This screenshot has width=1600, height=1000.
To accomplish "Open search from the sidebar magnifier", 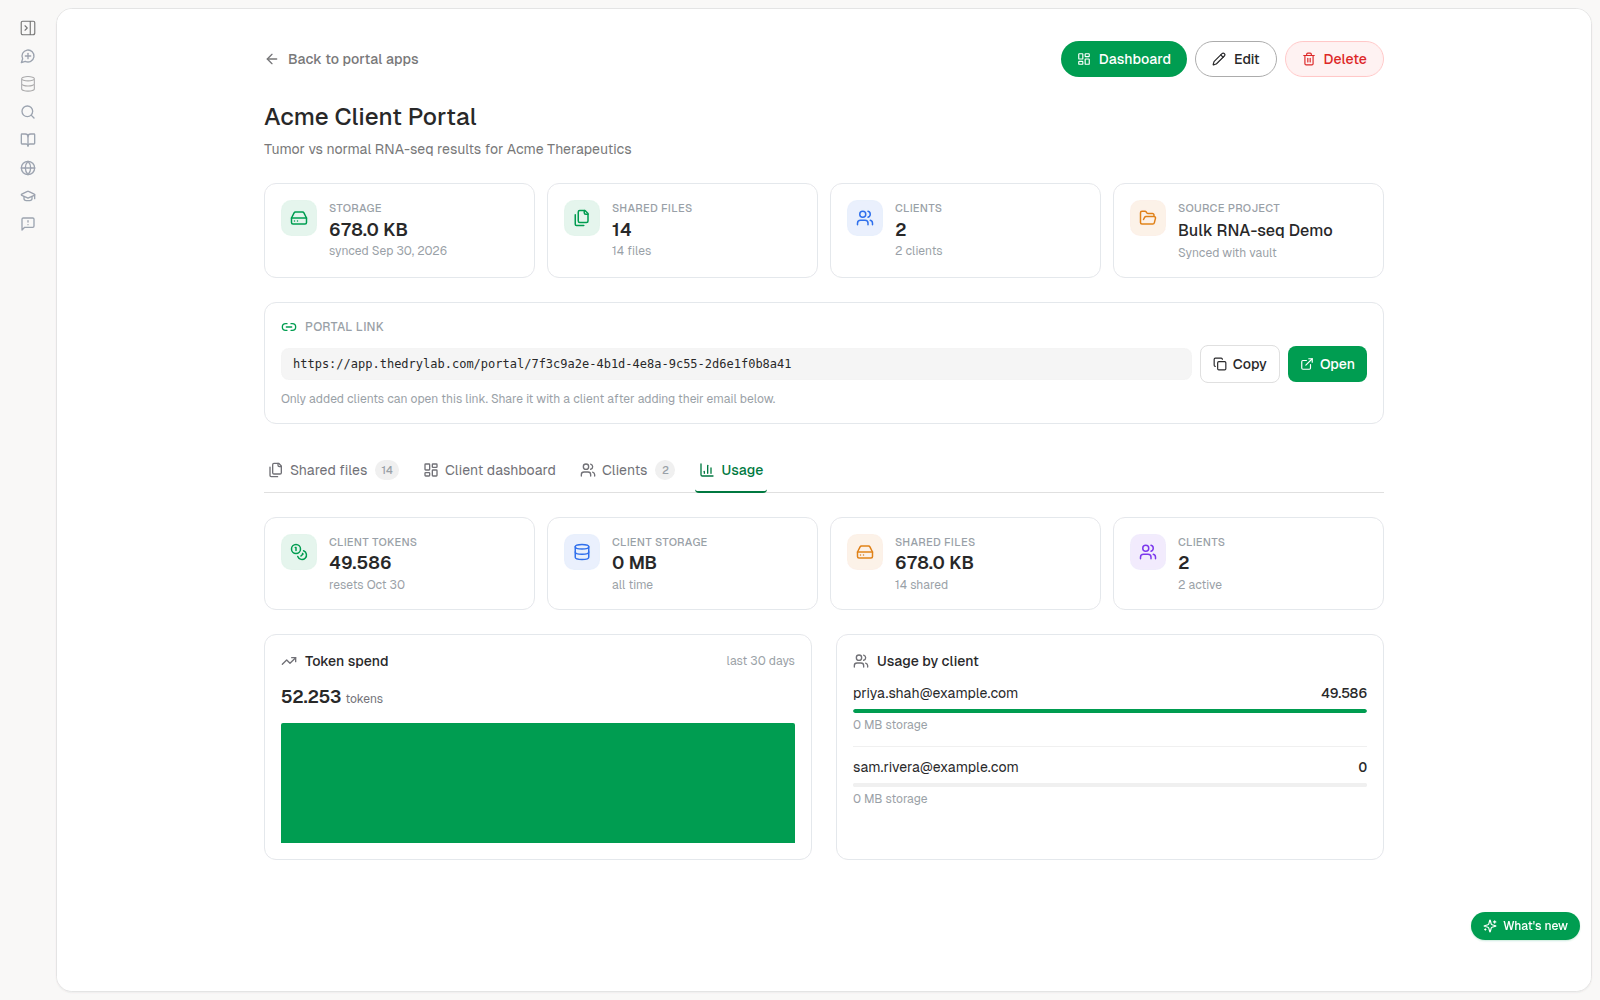I will point(28,112).
